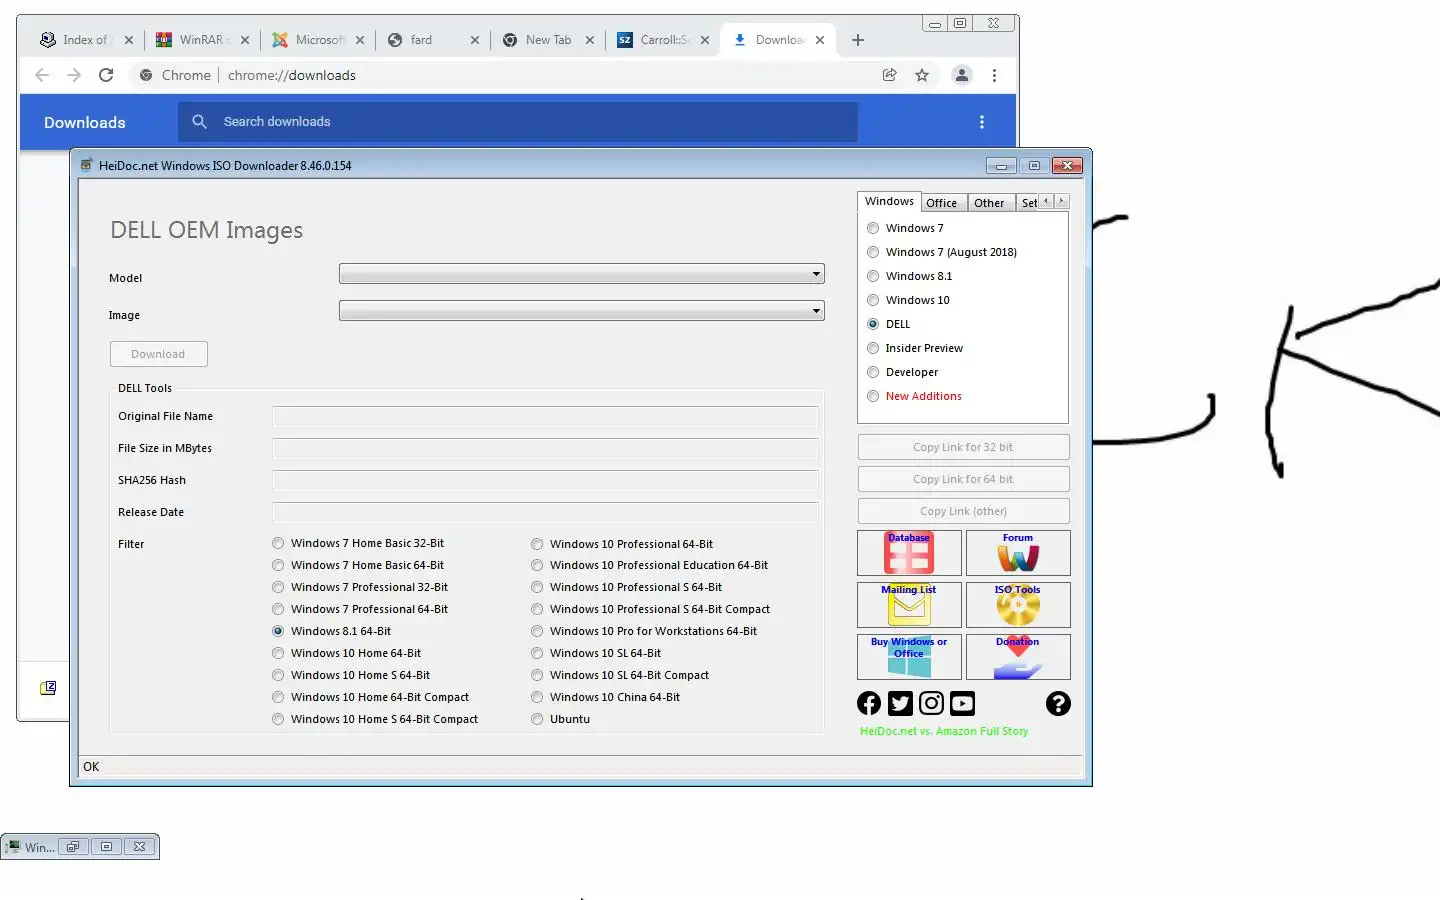Visit HeiDoc Twitter page icon
The width and height of the screenshot is (1440, 900).
coord(900,703)
